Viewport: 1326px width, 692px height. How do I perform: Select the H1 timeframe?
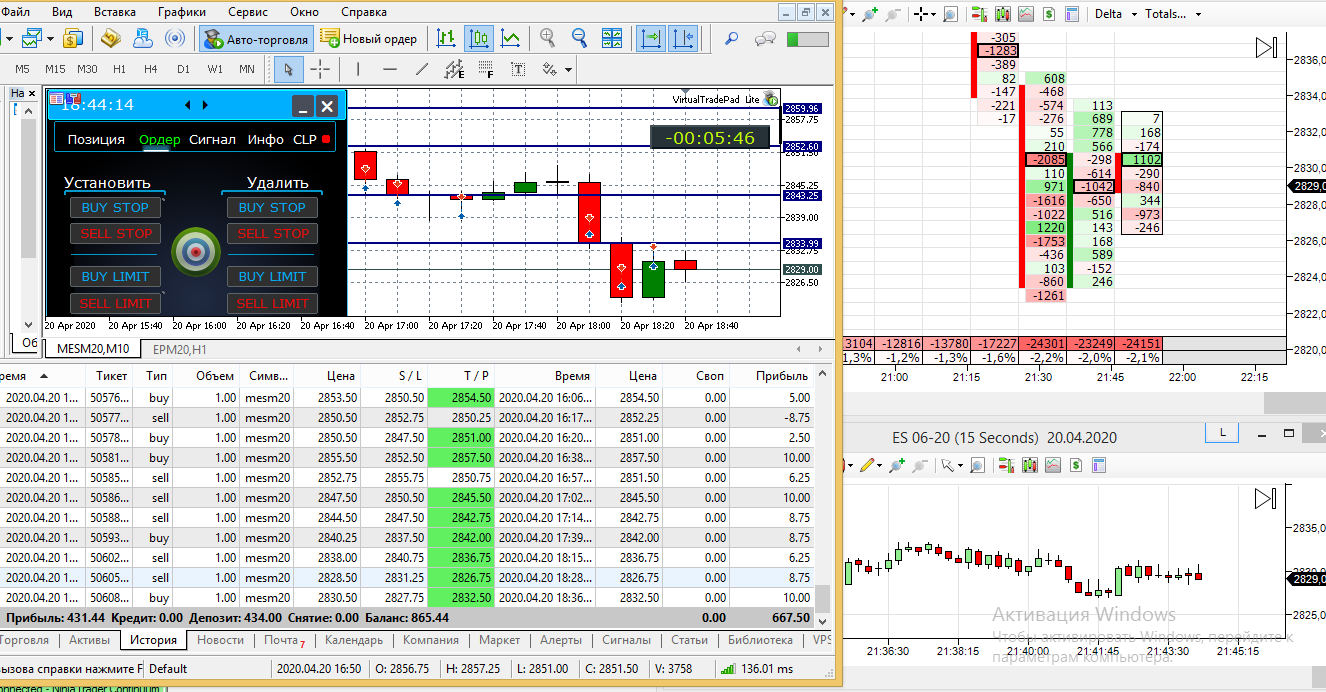pos(119,69)
